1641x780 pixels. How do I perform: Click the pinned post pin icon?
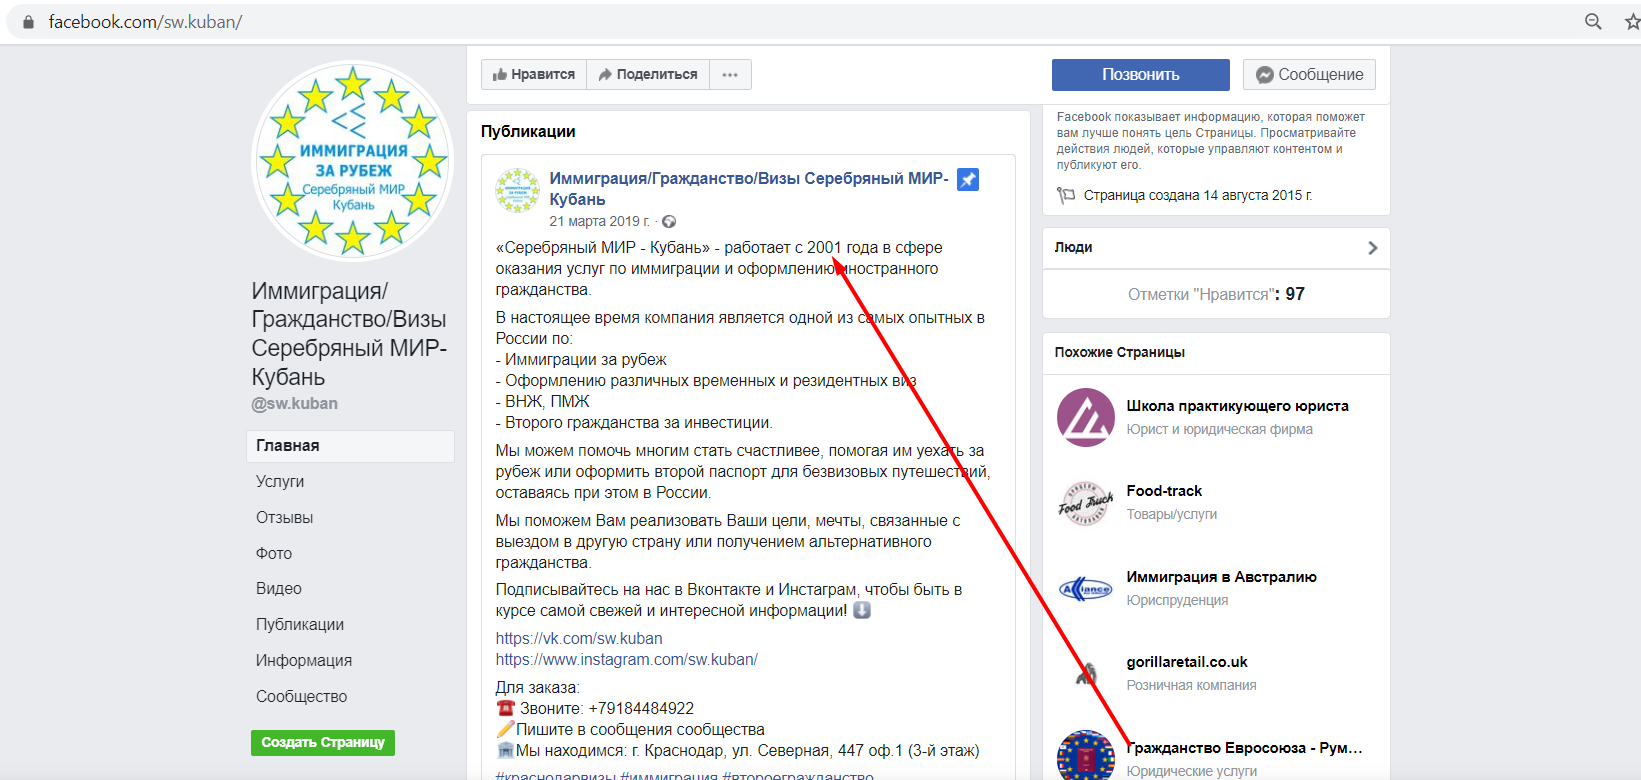(968, 179)
